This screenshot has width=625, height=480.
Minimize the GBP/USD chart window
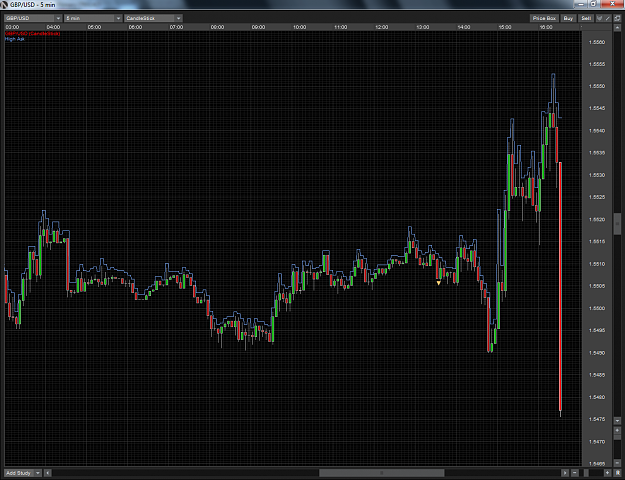coord(581,4)
